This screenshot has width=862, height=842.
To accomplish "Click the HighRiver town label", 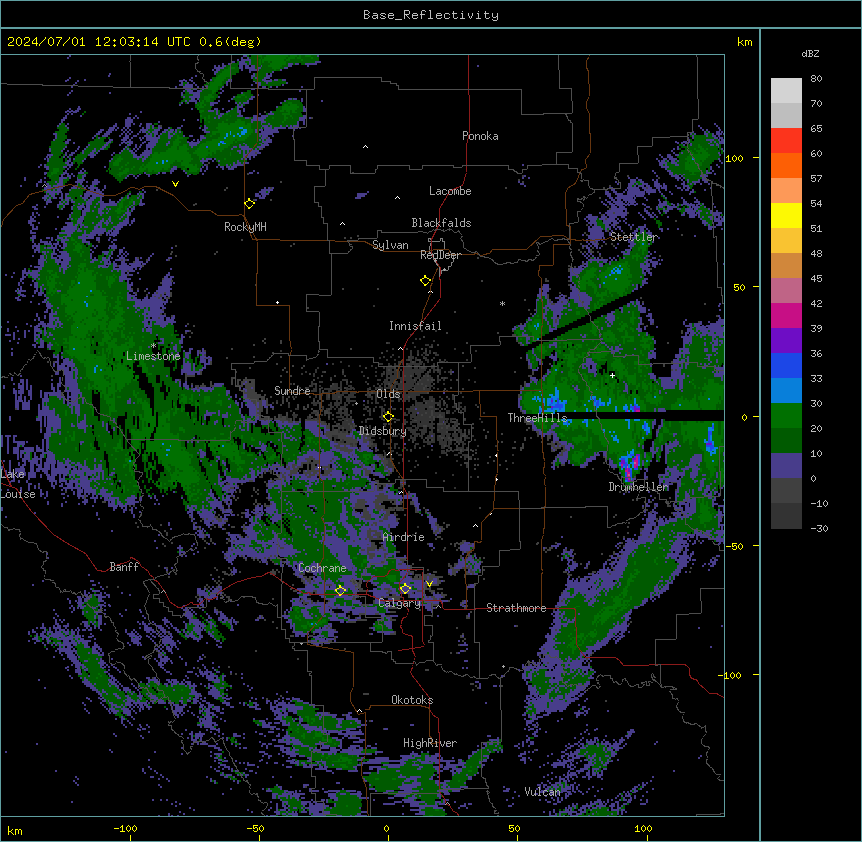I will (430, 743).
